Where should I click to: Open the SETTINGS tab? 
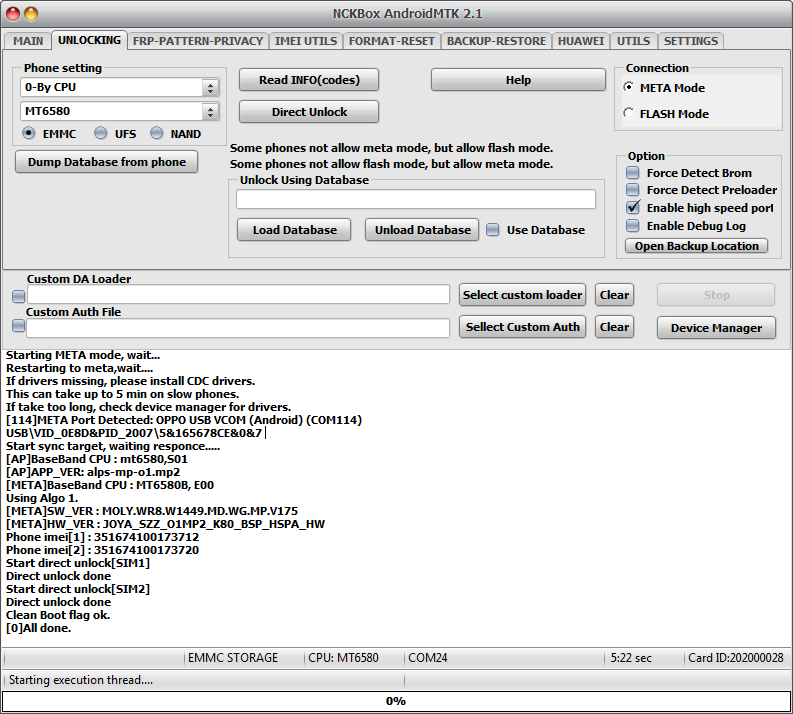[x=690, y=41]
